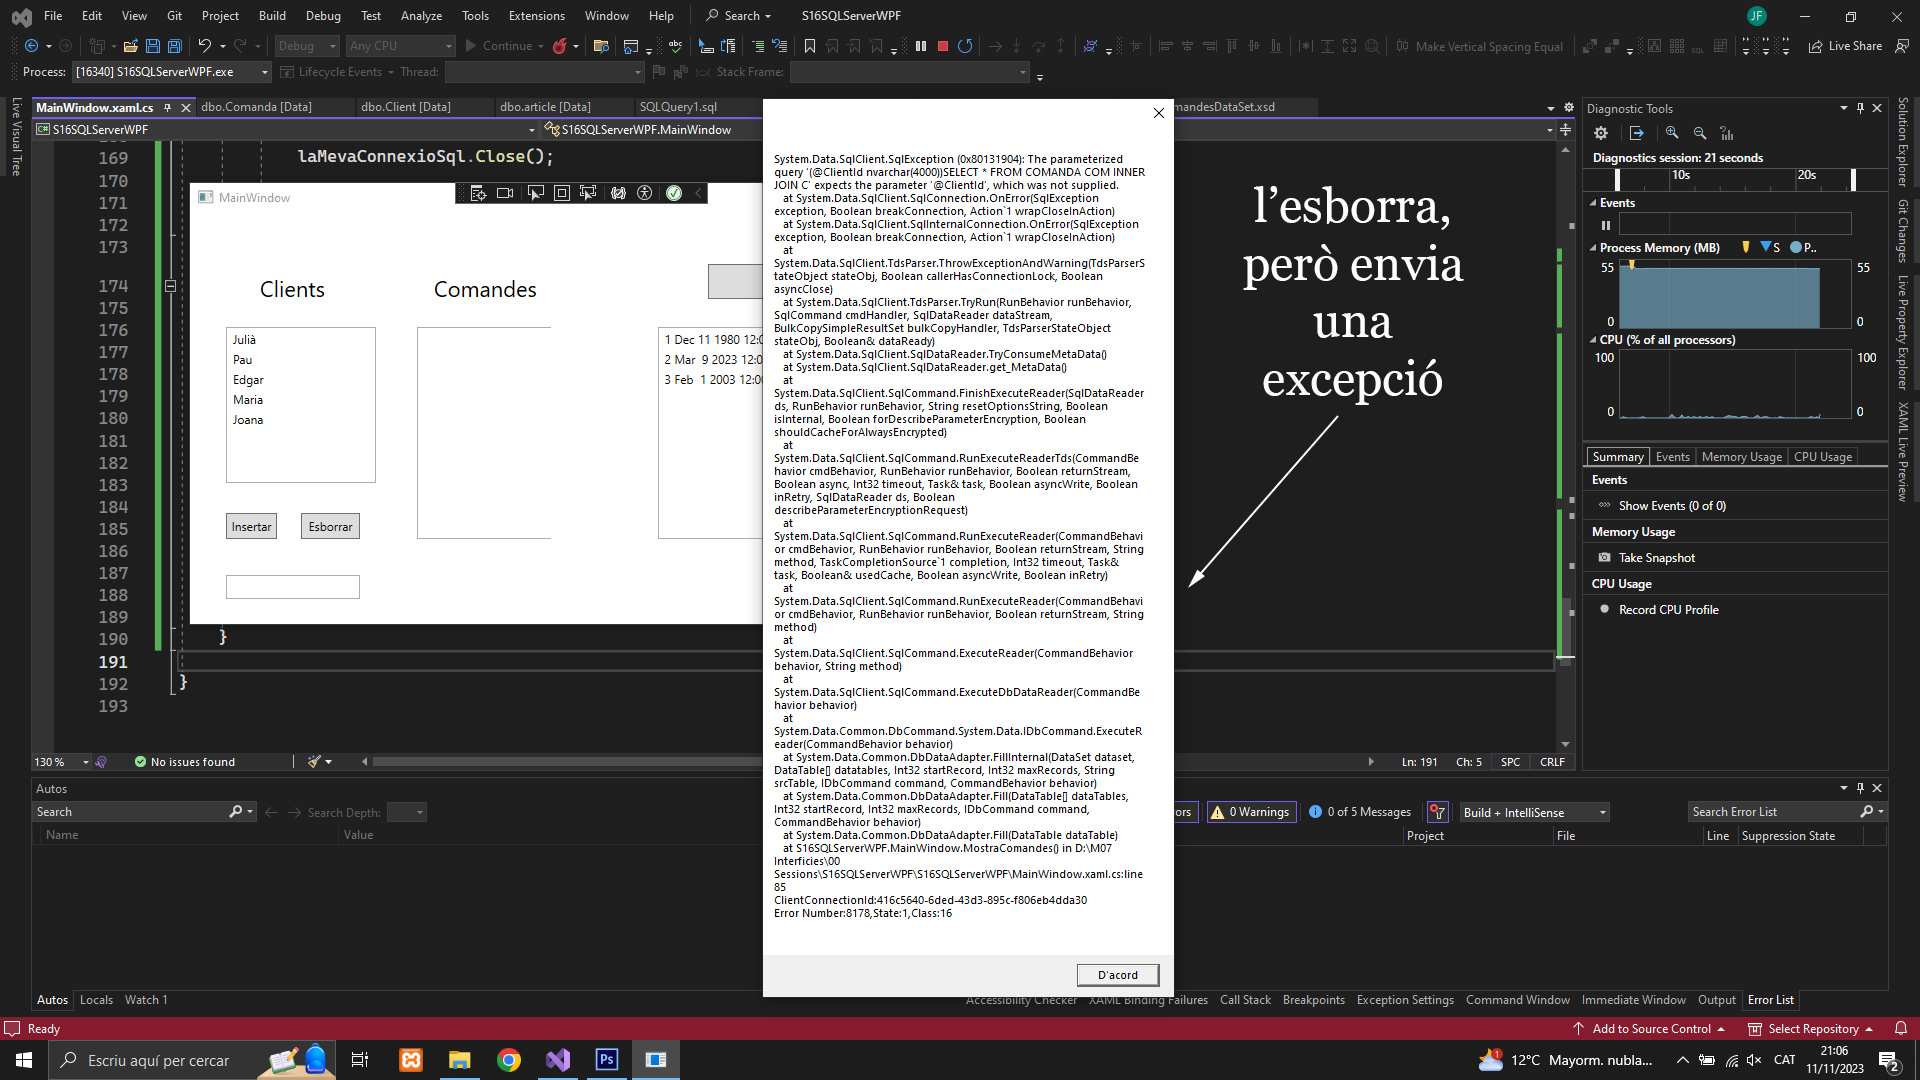Open the Debug menu

click(323, 16)
